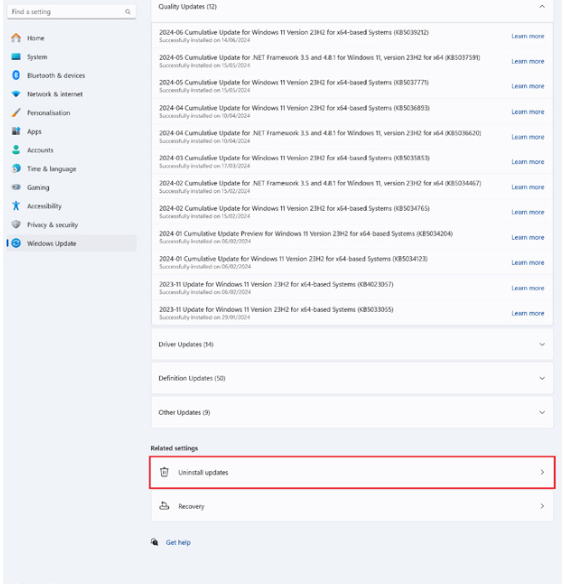Collapse the Quality Updates section
This screenshot has height=588, width=562.
(542, 7)
